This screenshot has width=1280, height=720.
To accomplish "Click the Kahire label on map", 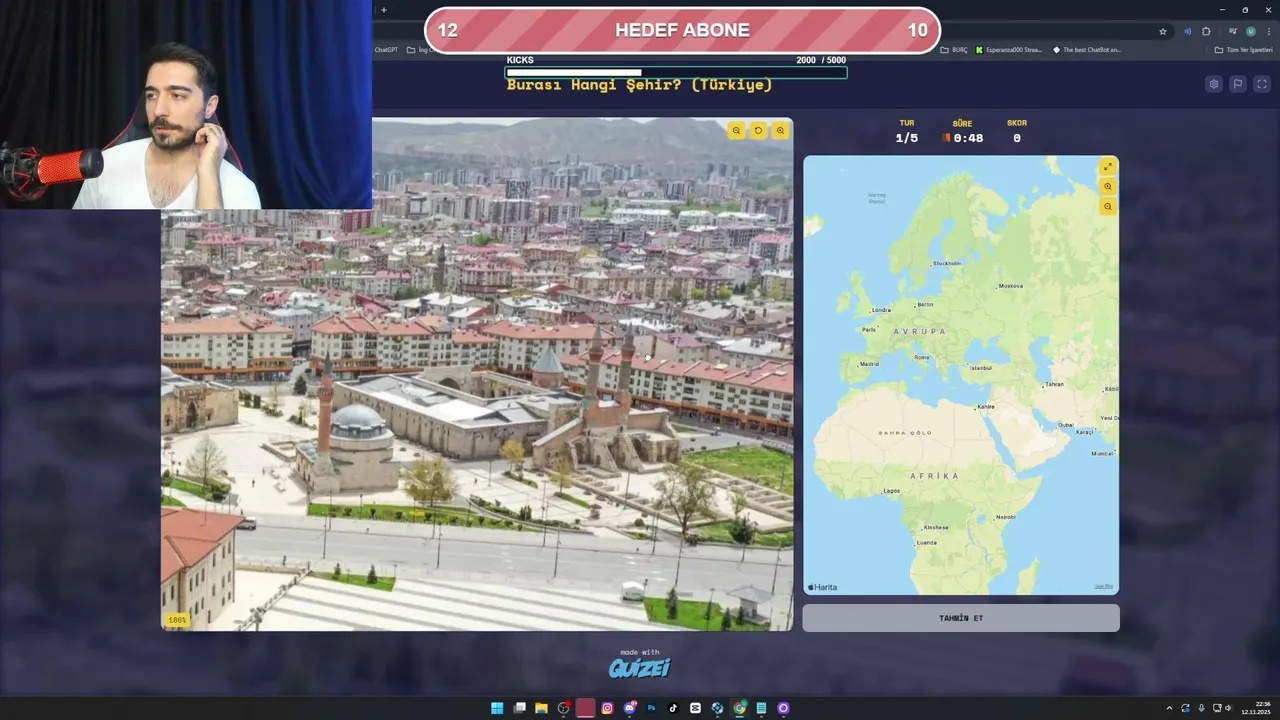I will pos(986,407).
